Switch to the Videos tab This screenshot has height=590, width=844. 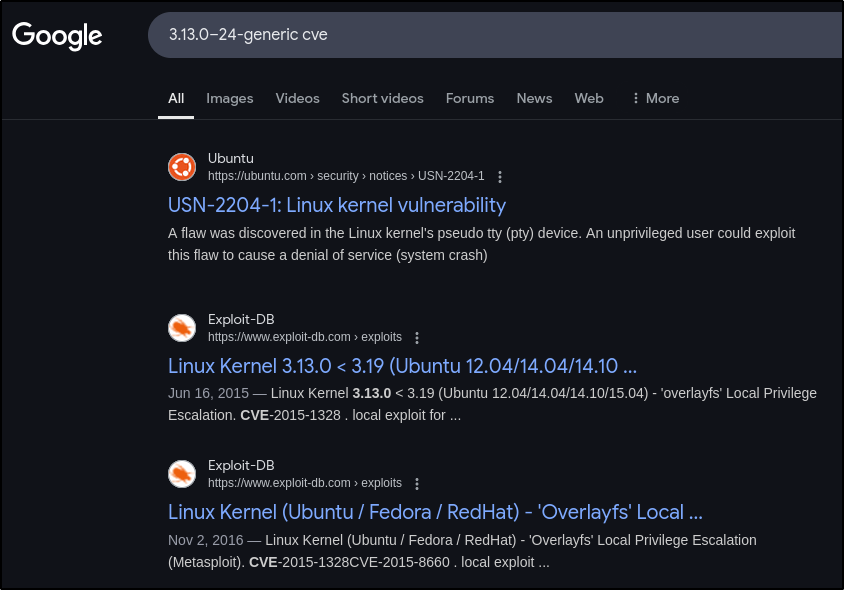point(297,98)
